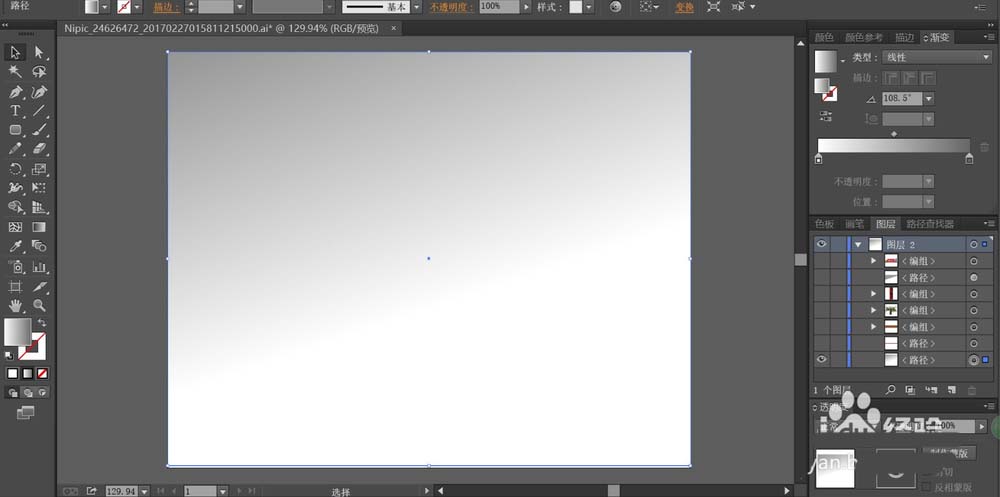
Task: Open the 描边 panel tab
Action: pos(904,38)
